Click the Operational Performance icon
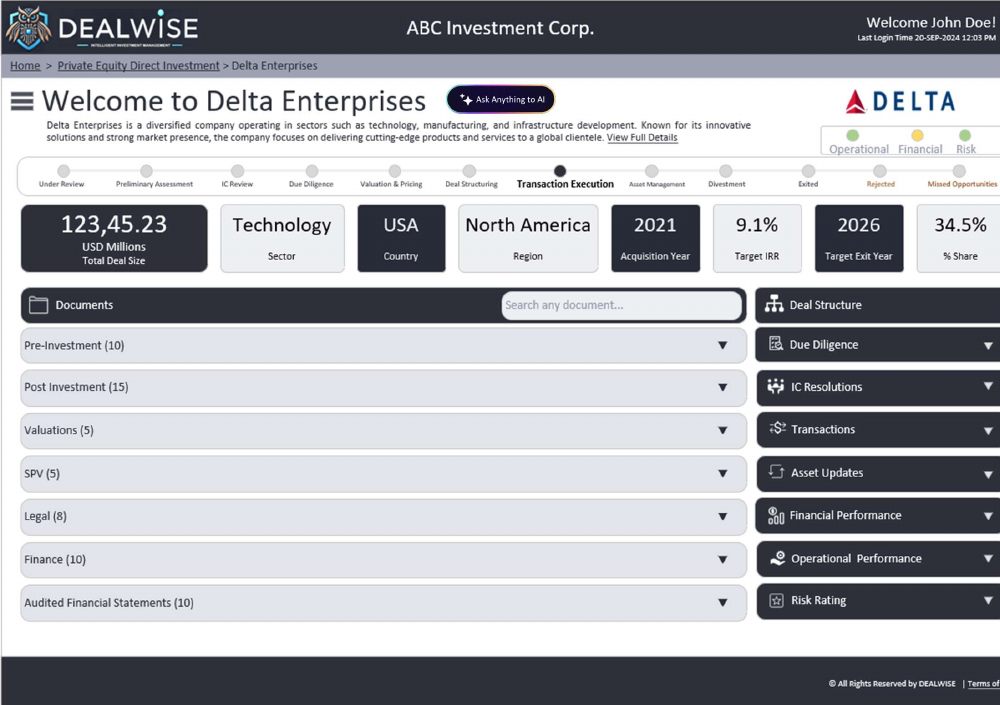 (777, 558)
